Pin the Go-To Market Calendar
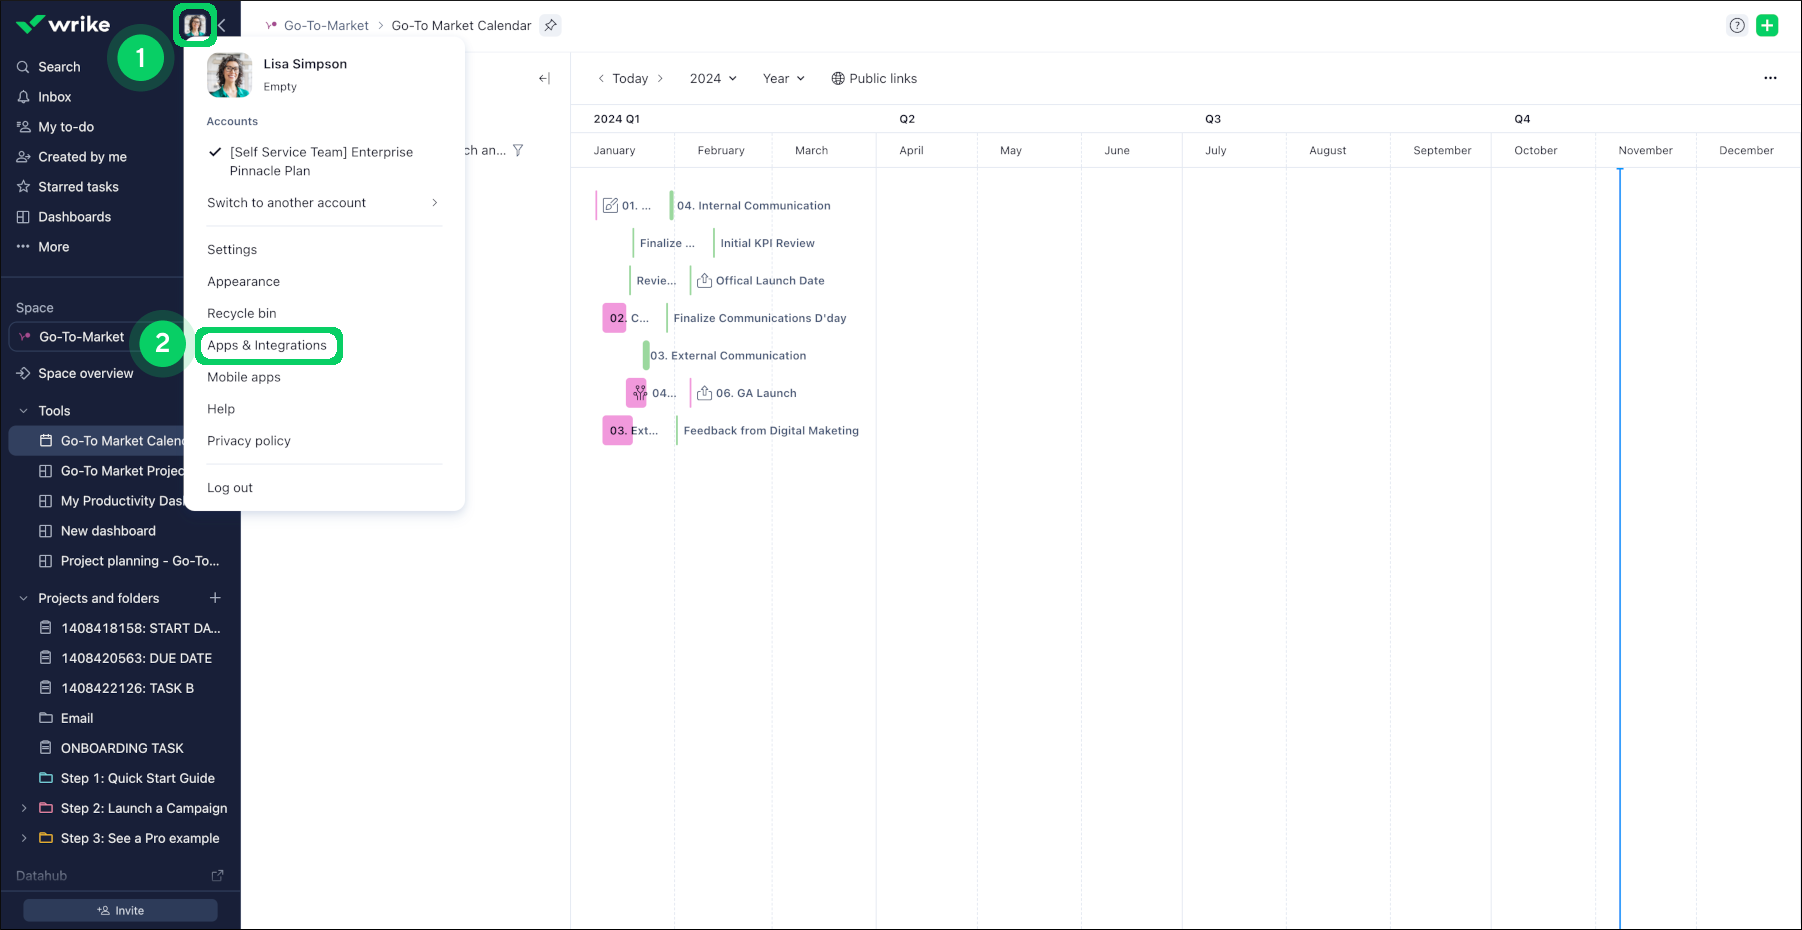Viewport: 1802px width, 930px height. tap(551, 26)
